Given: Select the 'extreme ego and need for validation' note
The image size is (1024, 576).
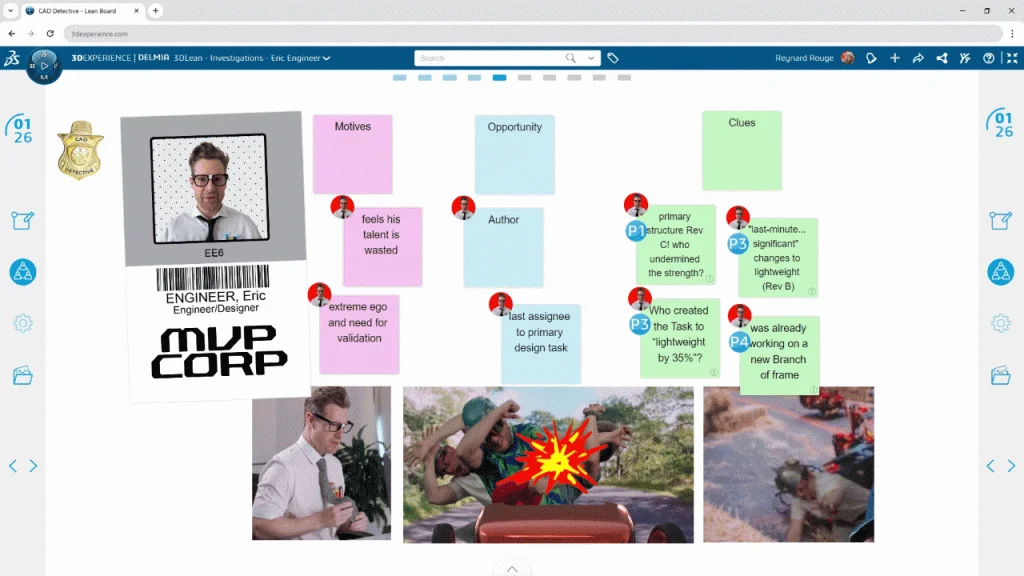Looking at the screenshot, I should 359,334.
